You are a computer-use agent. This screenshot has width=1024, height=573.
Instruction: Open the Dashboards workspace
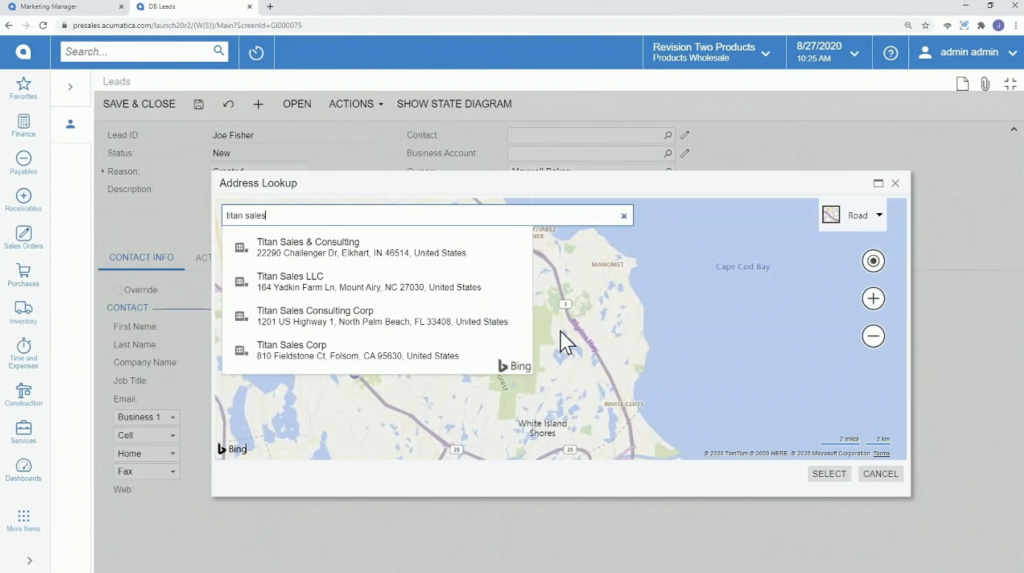coord(24,470)
